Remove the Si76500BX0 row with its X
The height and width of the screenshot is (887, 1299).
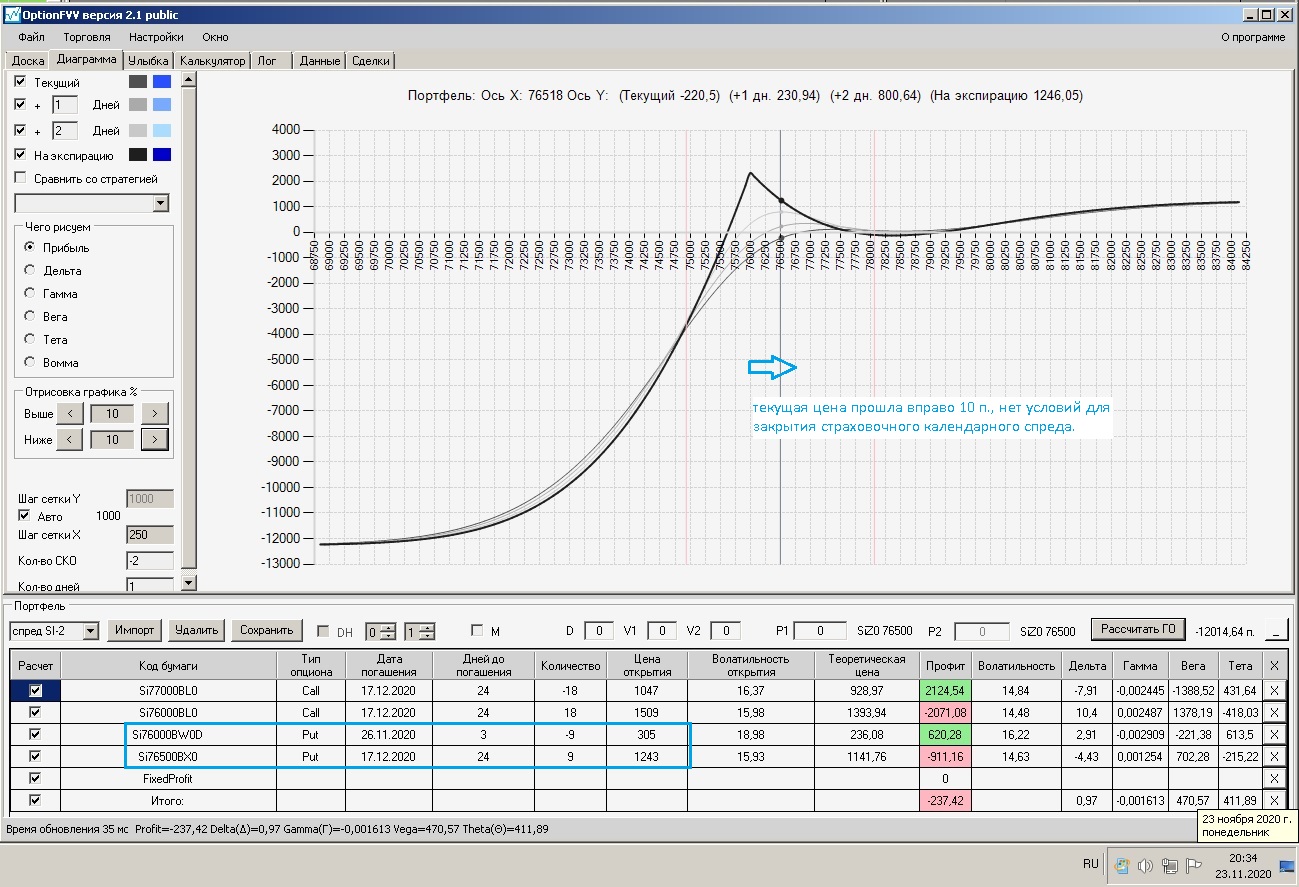pos(1273,756)
